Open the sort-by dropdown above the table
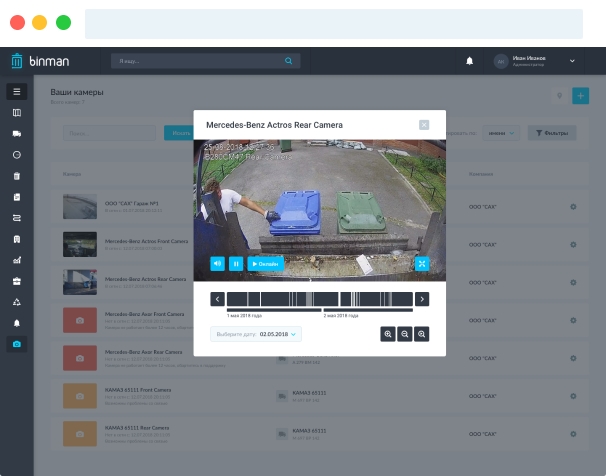Screen dimensions: 606x476 [497, 132]
